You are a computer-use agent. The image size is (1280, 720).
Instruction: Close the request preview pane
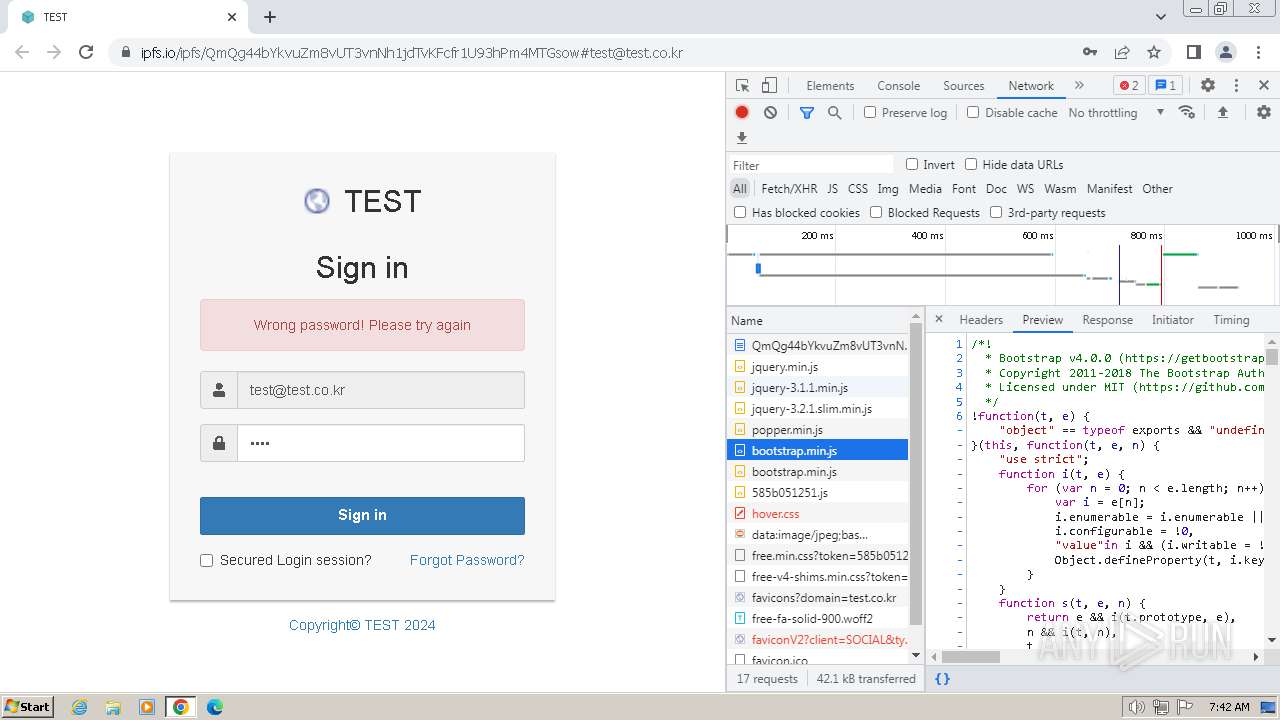click(x=938, y=320)
